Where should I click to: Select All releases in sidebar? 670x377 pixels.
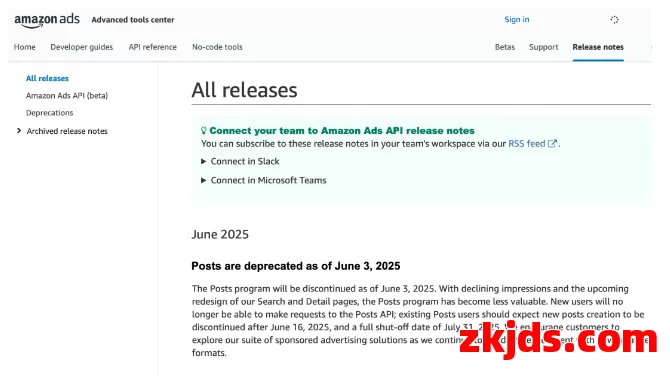[x=47, y=78]
